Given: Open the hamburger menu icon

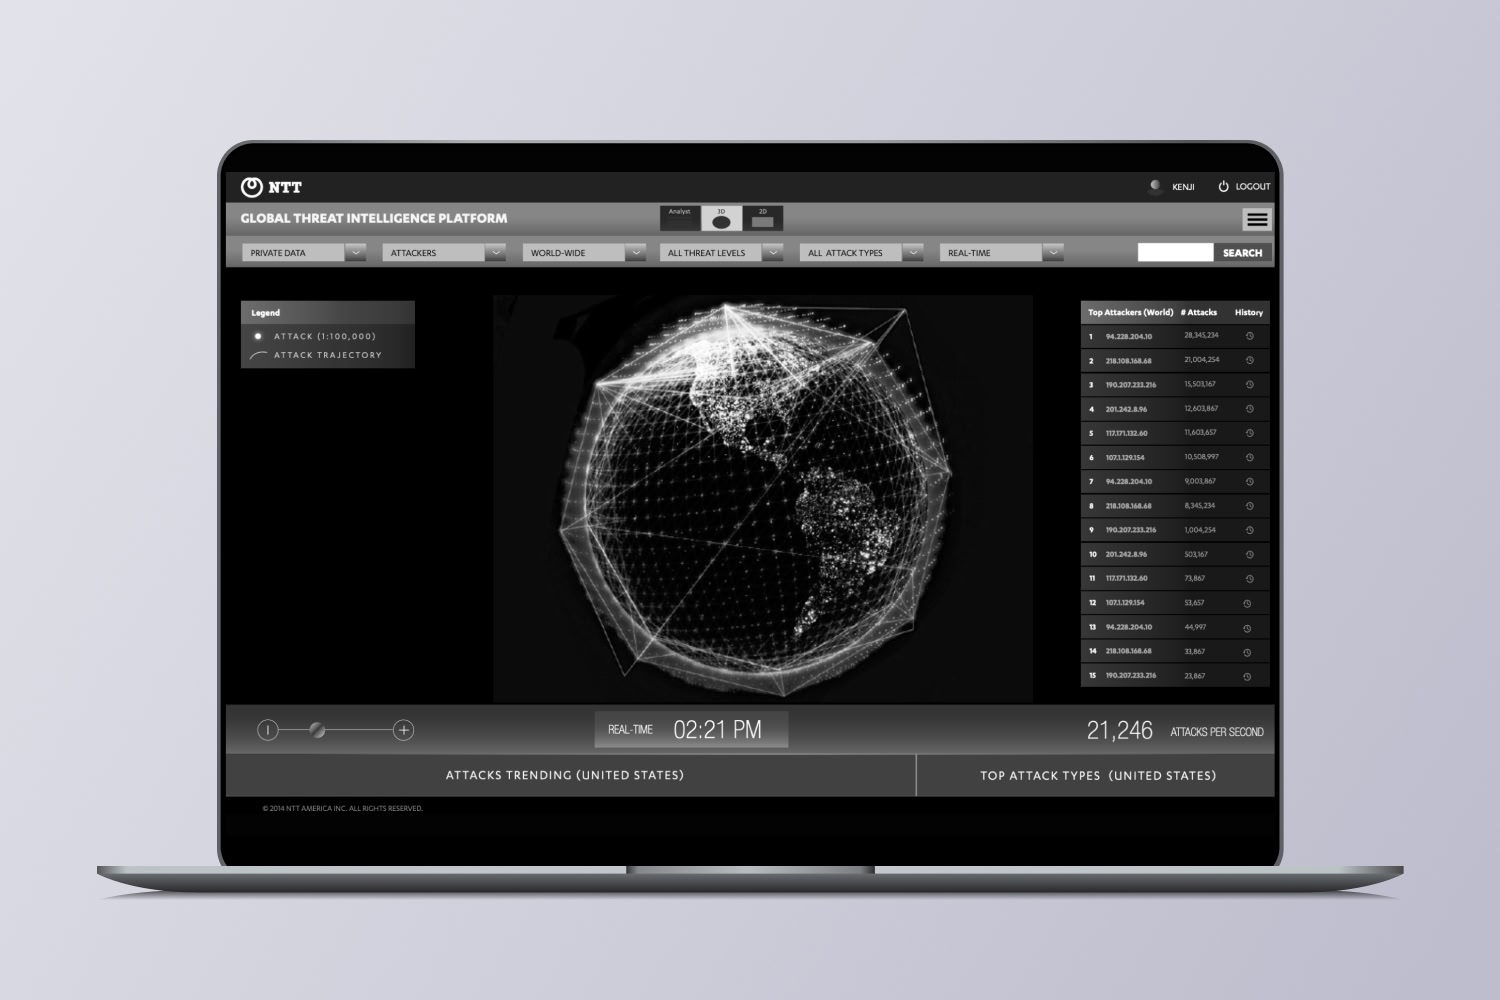Looking at the screenshot, I should tap(1257, 219).
